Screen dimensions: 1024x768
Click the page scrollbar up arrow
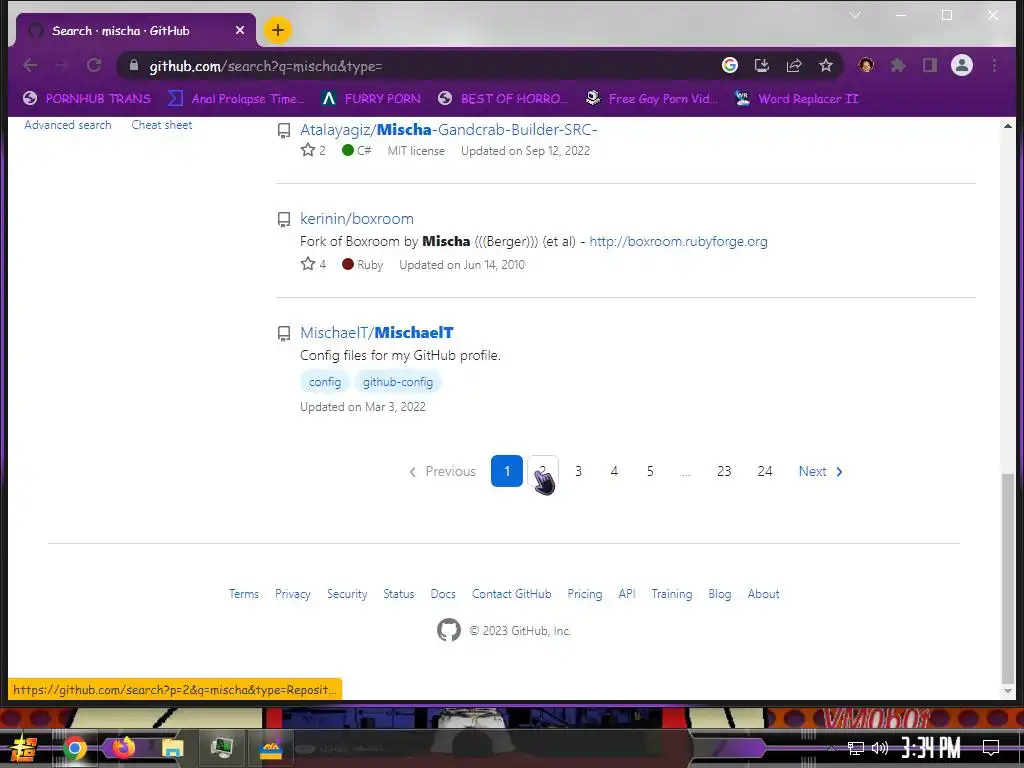pyautogui.click(x=1008, y=125)
